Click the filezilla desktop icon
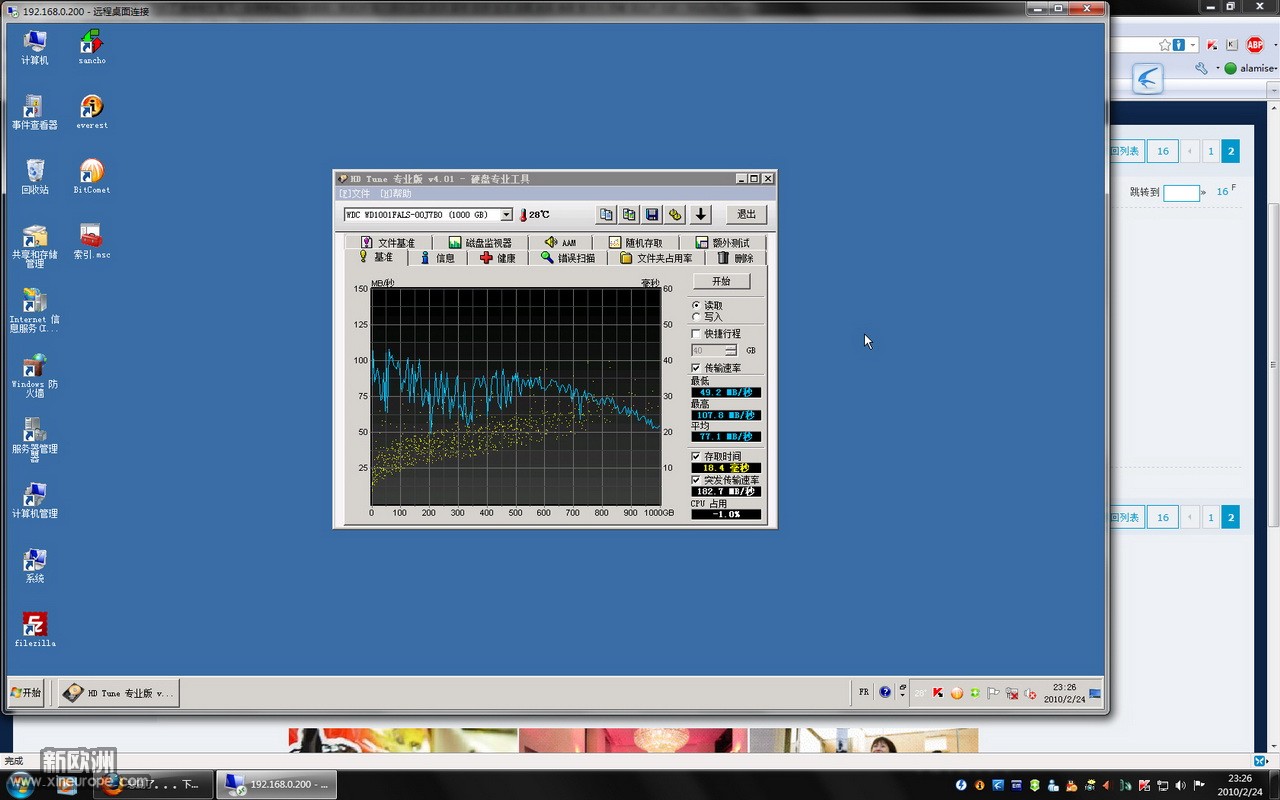 pyautogui.click(x=35, y=630)
